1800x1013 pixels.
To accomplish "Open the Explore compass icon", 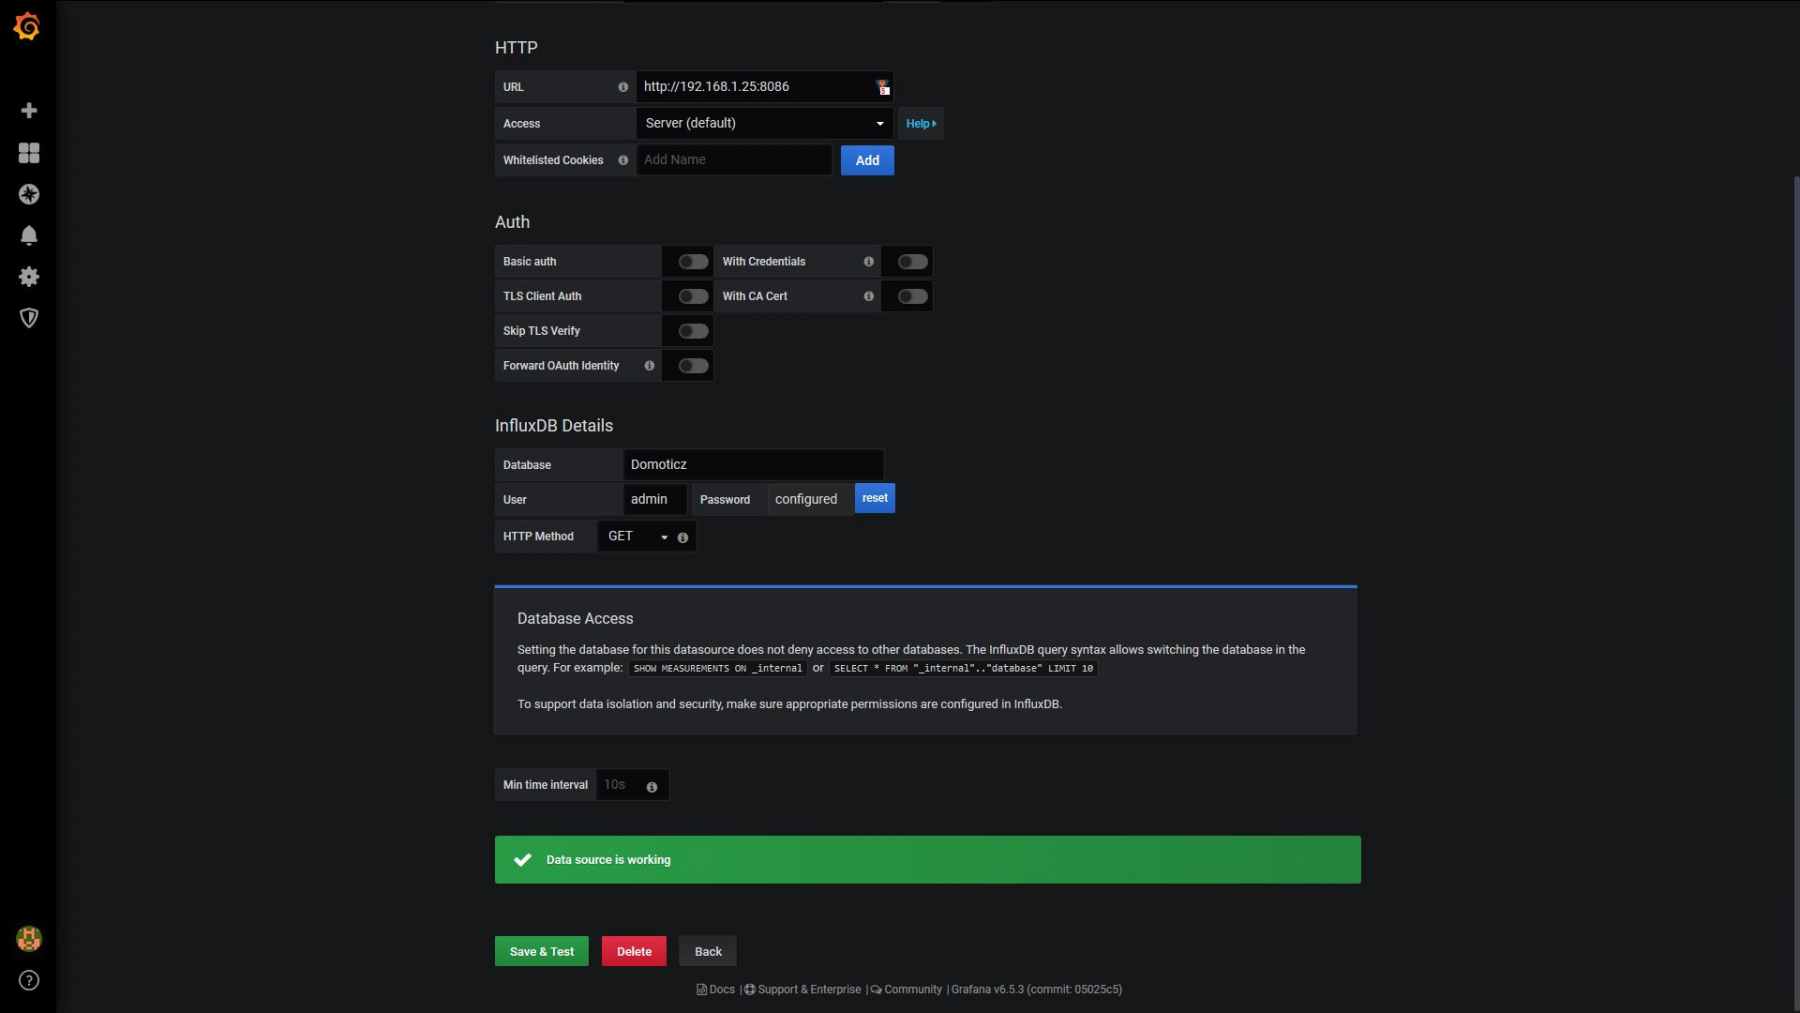I will click(29, 194).
